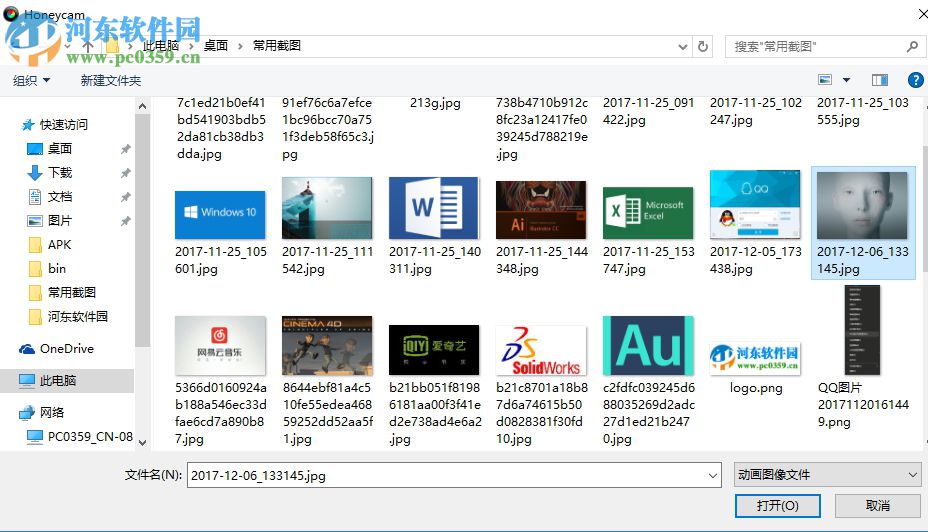
Task: Open 文档 in the sidebar
Action: [x=60, y=196]
